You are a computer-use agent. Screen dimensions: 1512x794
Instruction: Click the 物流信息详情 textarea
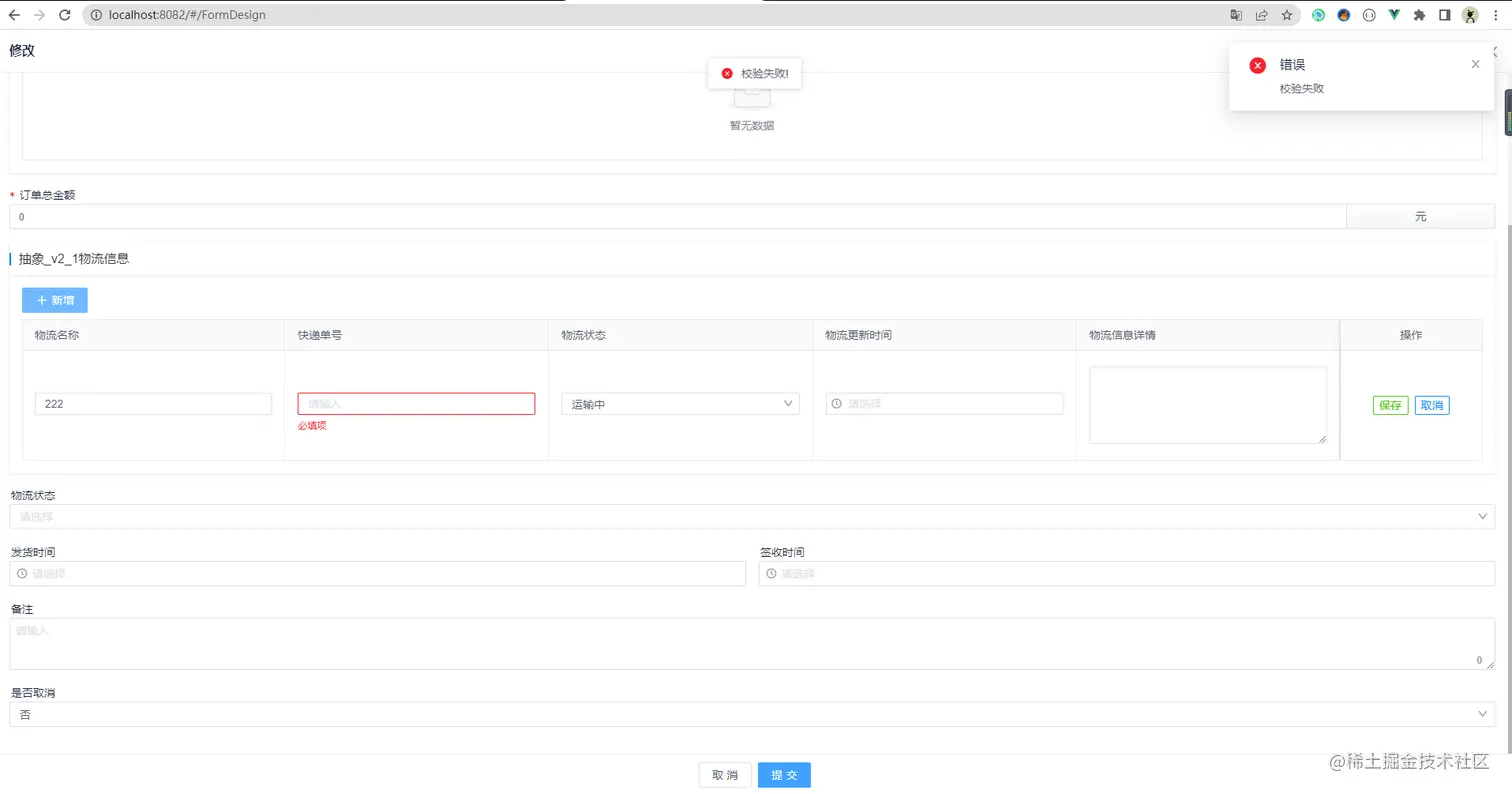1208,405
